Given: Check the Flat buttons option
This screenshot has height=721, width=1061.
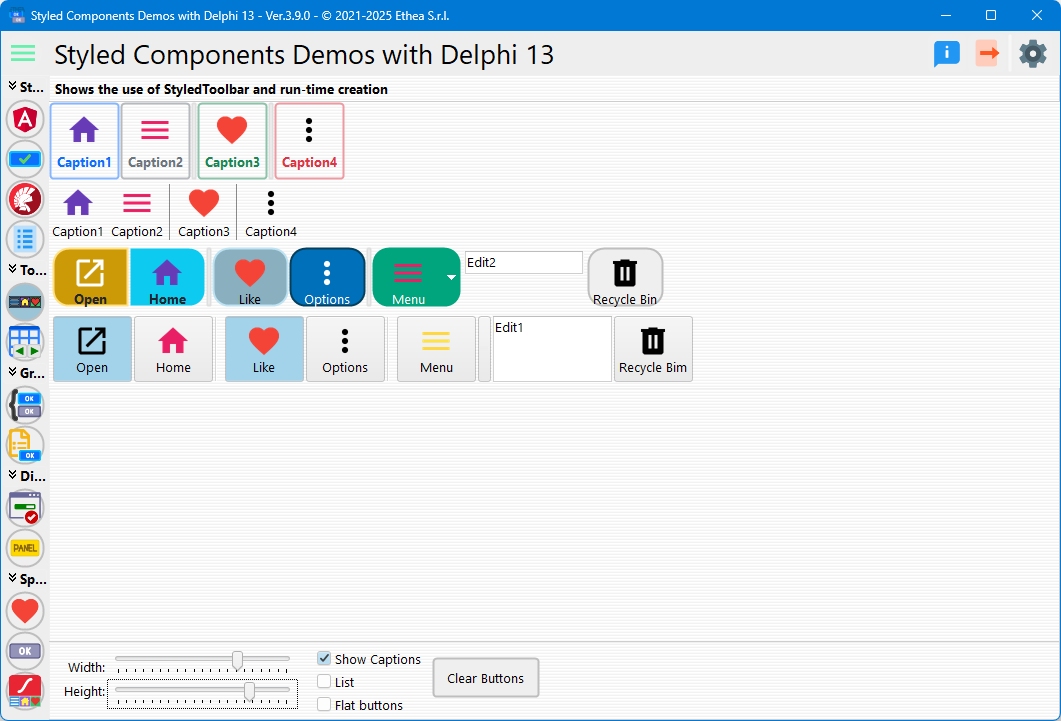Looking at the screenshot, I should 324,705.
